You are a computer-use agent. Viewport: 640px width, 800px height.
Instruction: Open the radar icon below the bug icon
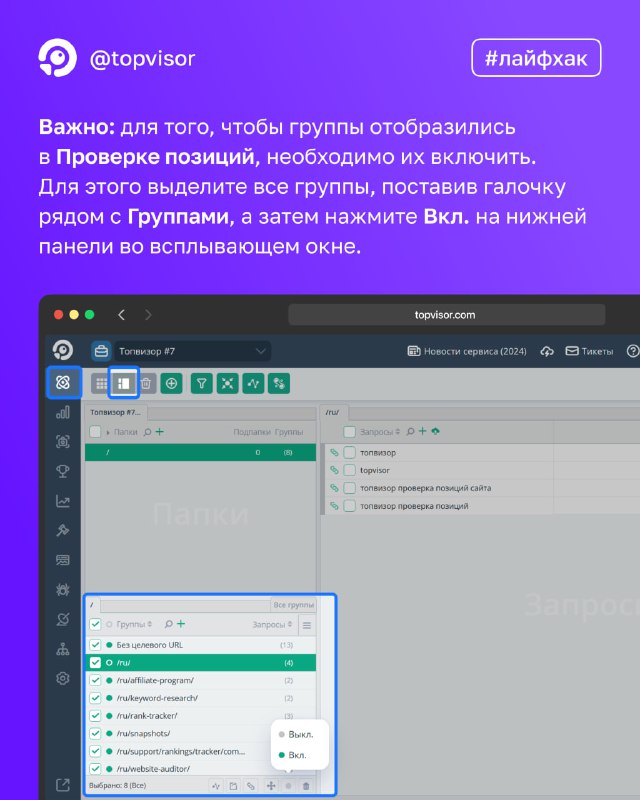point(63,619)
